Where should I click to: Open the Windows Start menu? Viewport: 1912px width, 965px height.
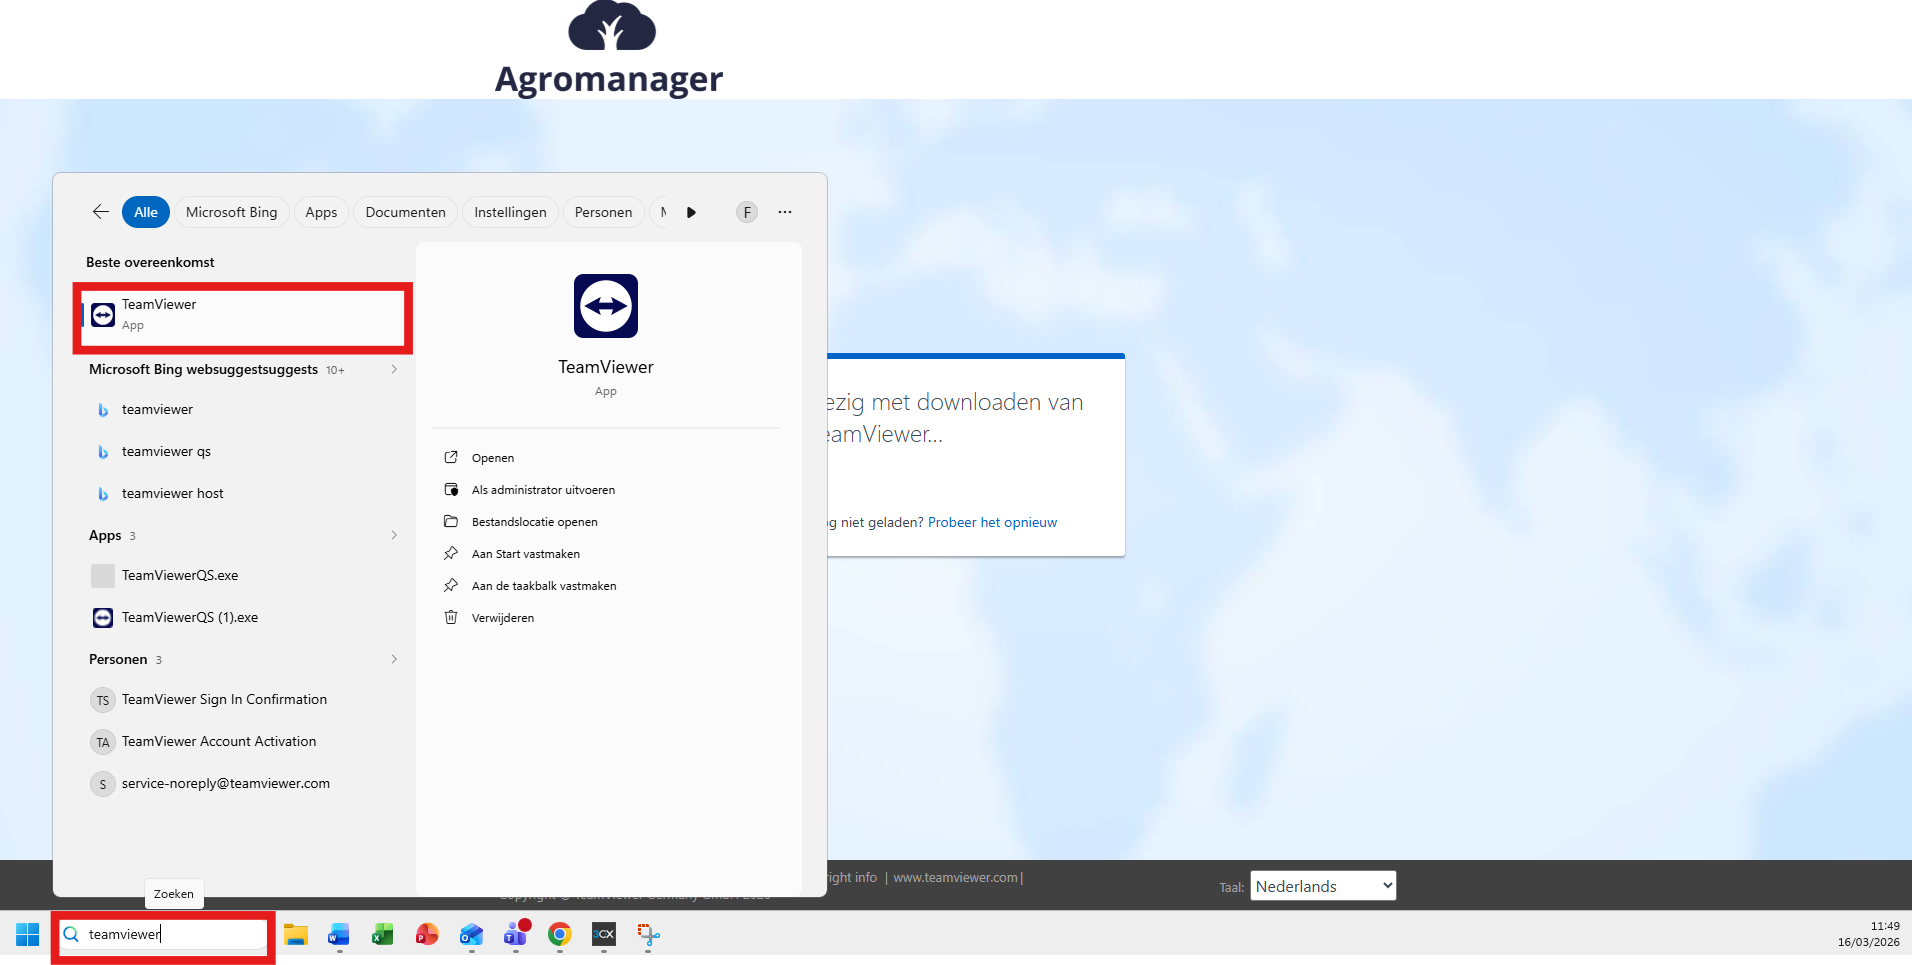[x=28, y=935]
